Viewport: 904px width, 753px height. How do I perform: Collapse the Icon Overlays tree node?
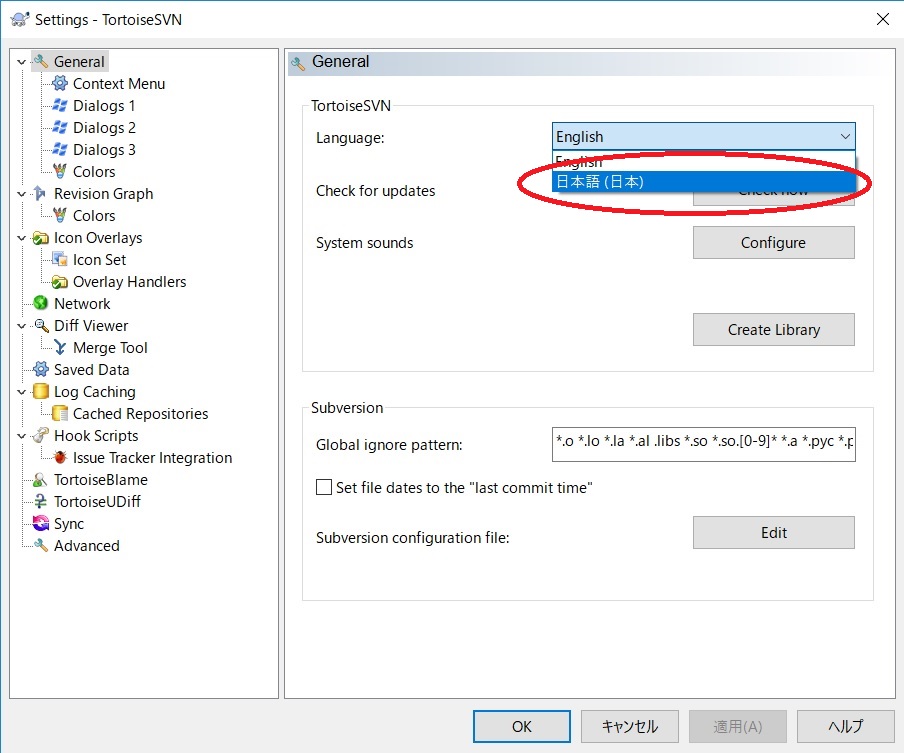tap(21, 238)
